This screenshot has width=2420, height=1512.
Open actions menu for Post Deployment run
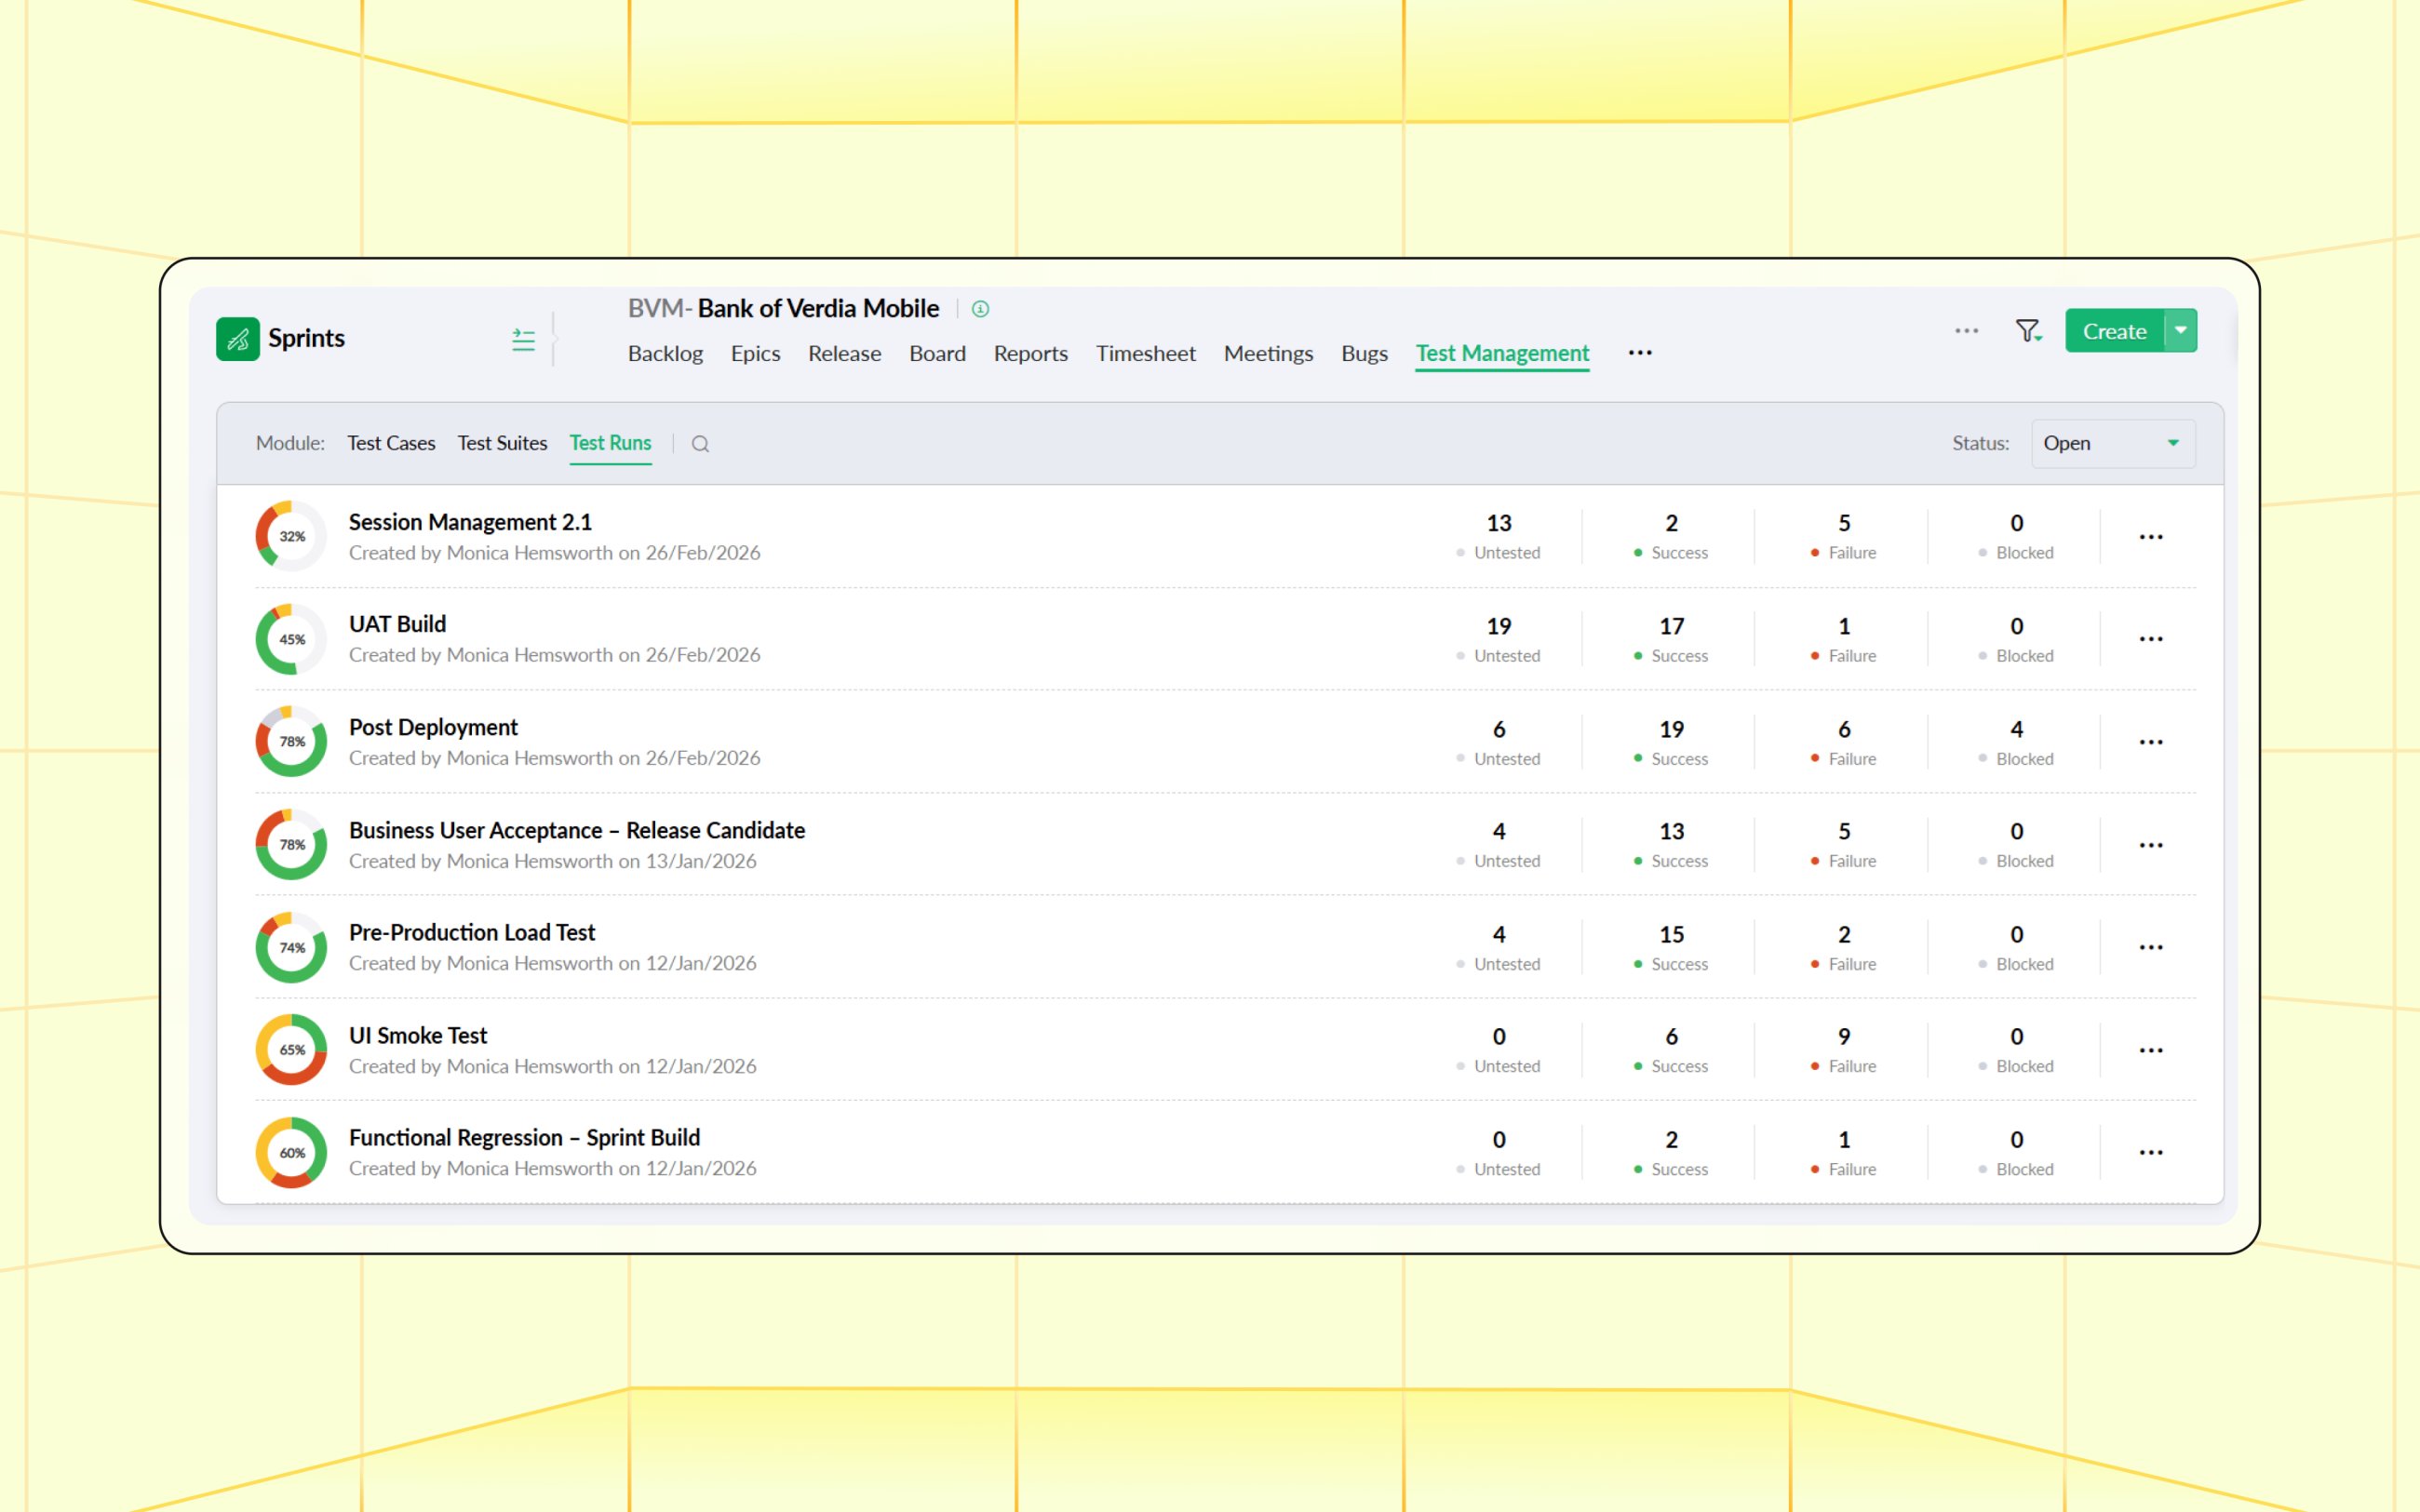tap(2151, 741)
